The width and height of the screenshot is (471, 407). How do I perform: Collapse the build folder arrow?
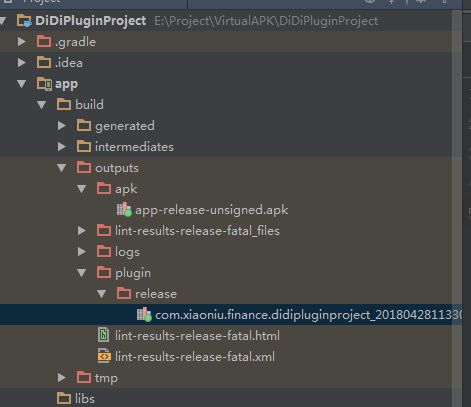(x=42, y=105)
